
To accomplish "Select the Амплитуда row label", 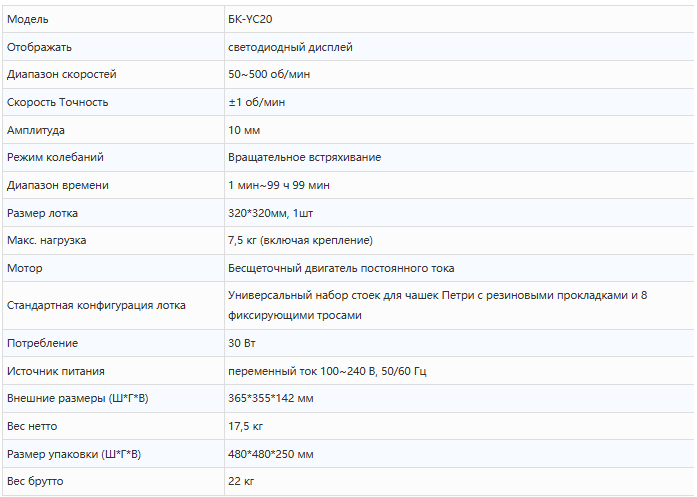I will point(36,130).
